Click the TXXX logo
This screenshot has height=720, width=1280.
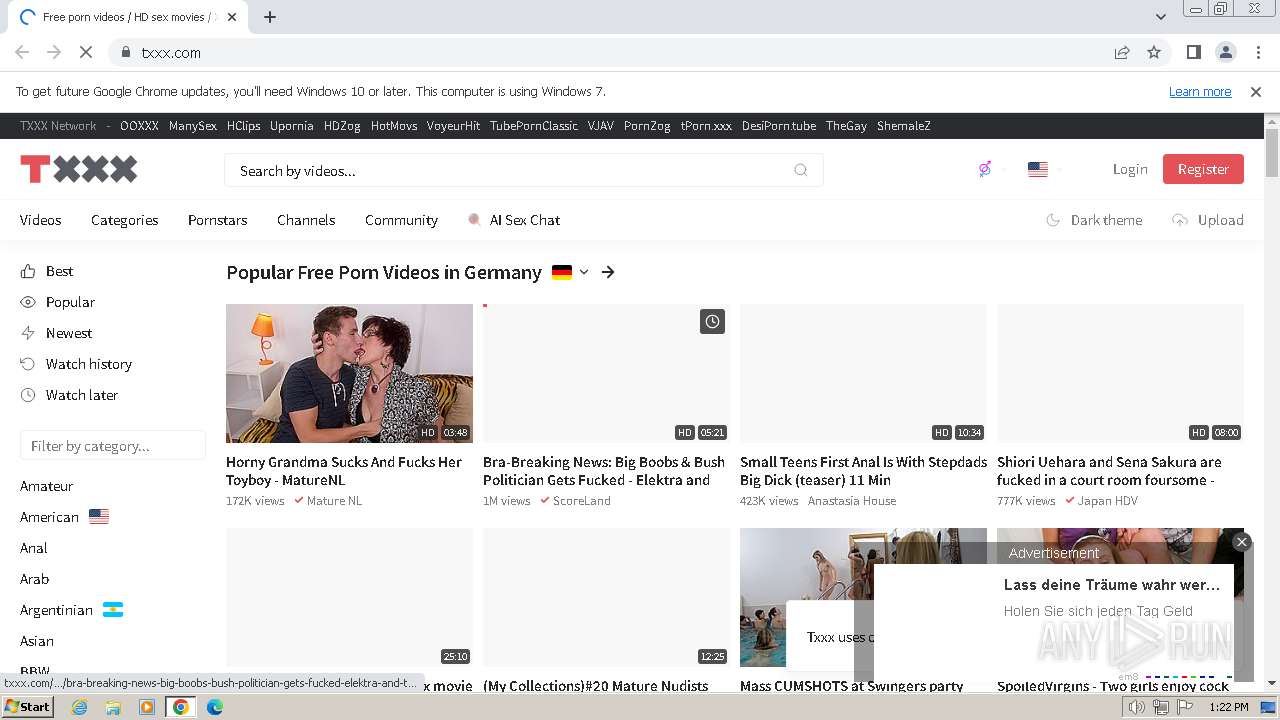click(x=79, y=169)
